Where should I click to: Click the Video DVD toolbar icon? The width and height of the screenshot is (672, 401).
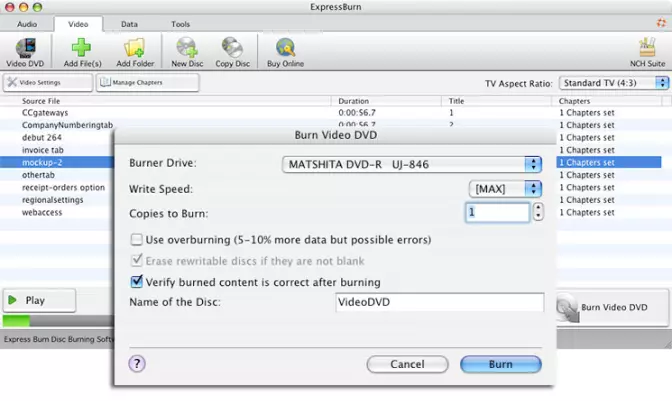(25, 53)
